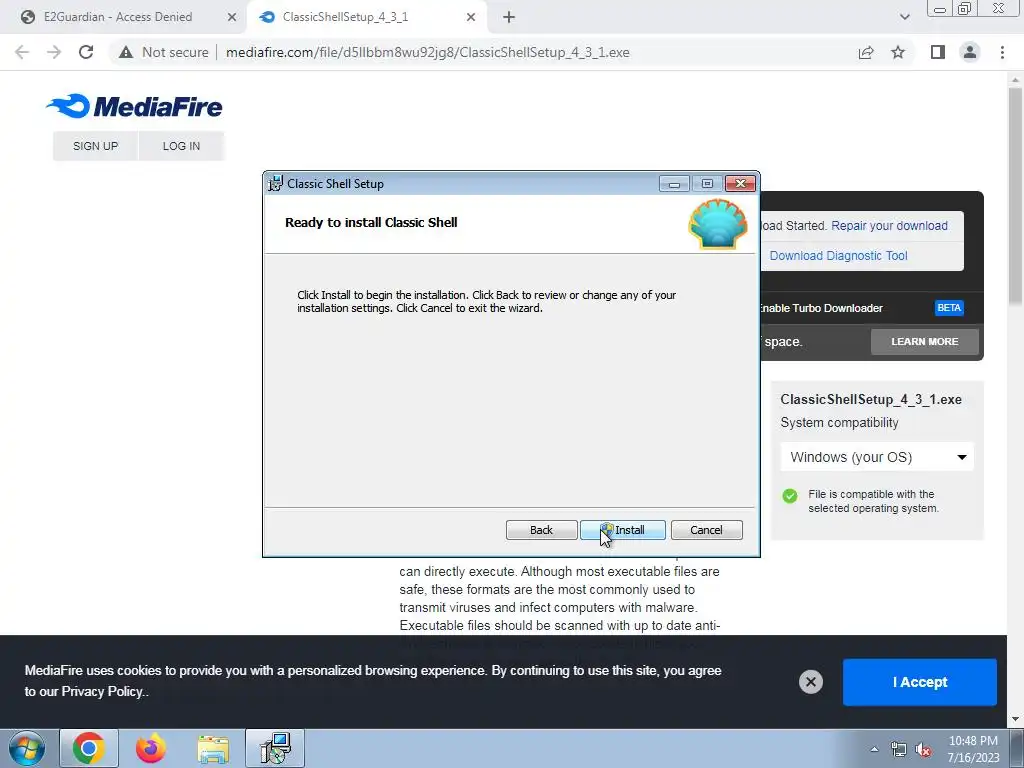Click Back in the setup wizard
Image resolution: width=1024 pixels, height=768 pixels.
click(541, 530)
